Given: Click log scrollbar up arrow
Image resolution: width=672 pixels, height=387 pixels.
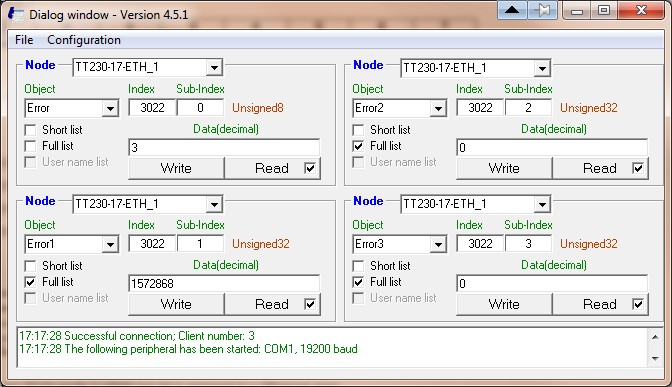Looking at the screenshot, I should [x=655, y=337].
